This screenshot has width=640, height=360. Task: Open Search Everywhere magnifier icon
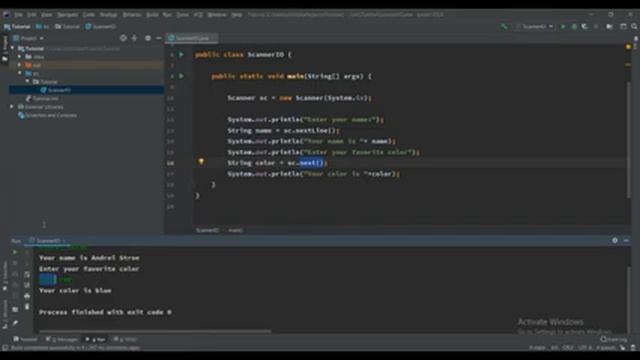634,27
